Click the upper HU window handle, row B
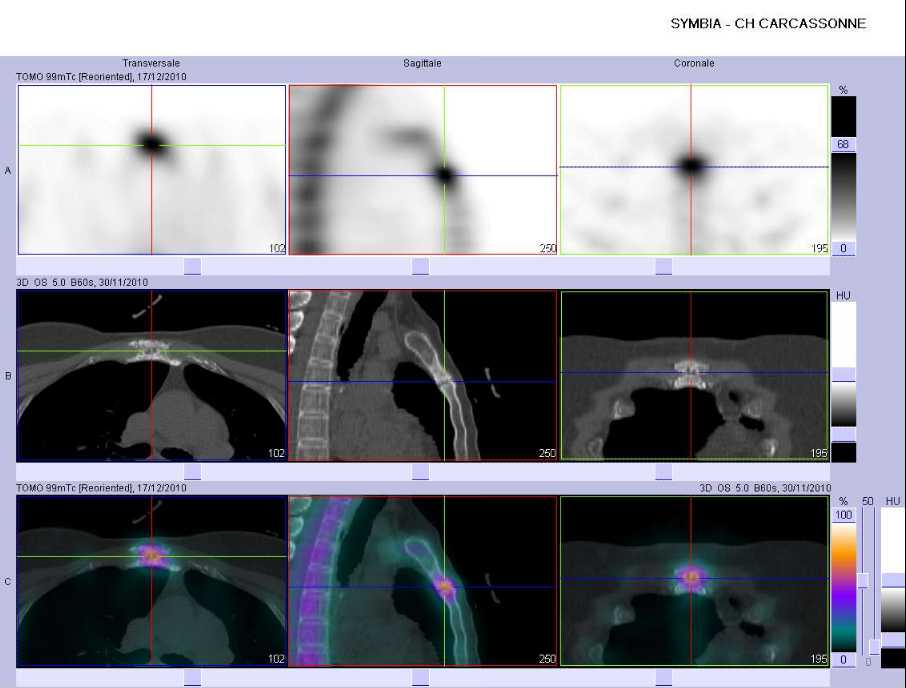The image size is (906, 688). 844,374
